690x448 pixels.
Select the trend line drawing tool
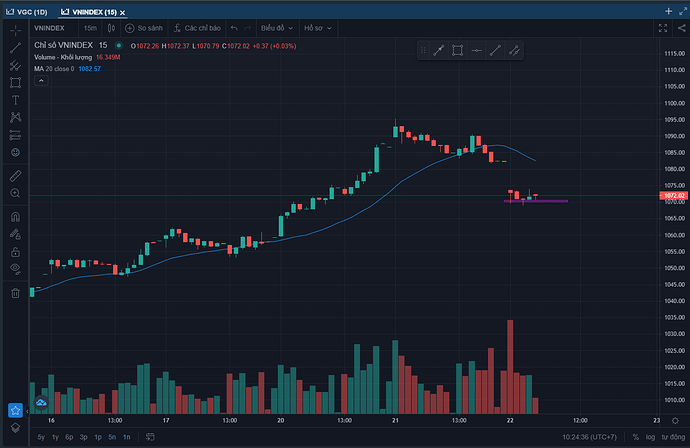pyautogui.click(x=15, y=48)
